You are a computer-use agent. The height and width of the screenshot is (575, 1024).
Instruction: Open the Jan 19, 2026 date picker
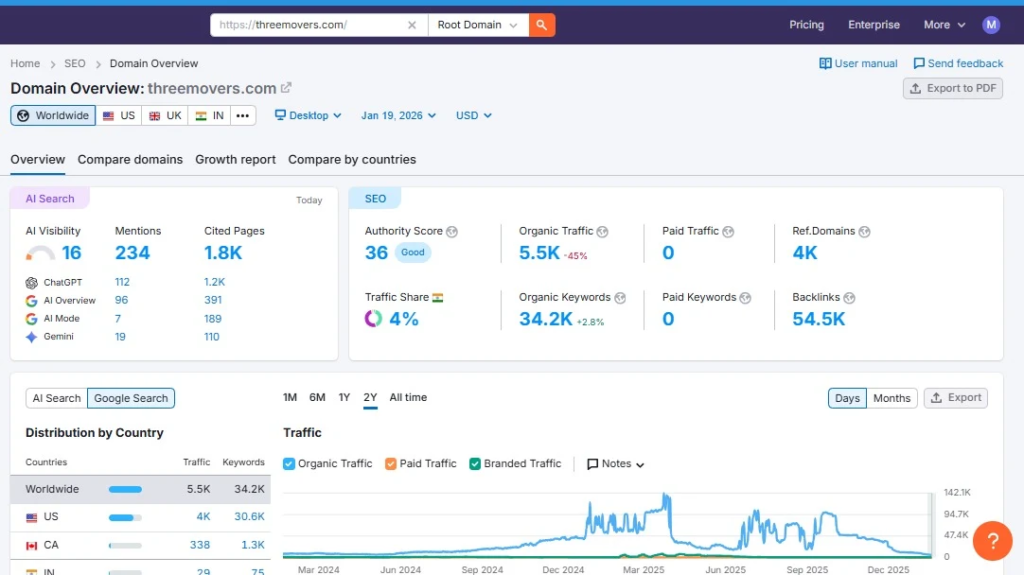pyautogui.click(x=398, y=116)
